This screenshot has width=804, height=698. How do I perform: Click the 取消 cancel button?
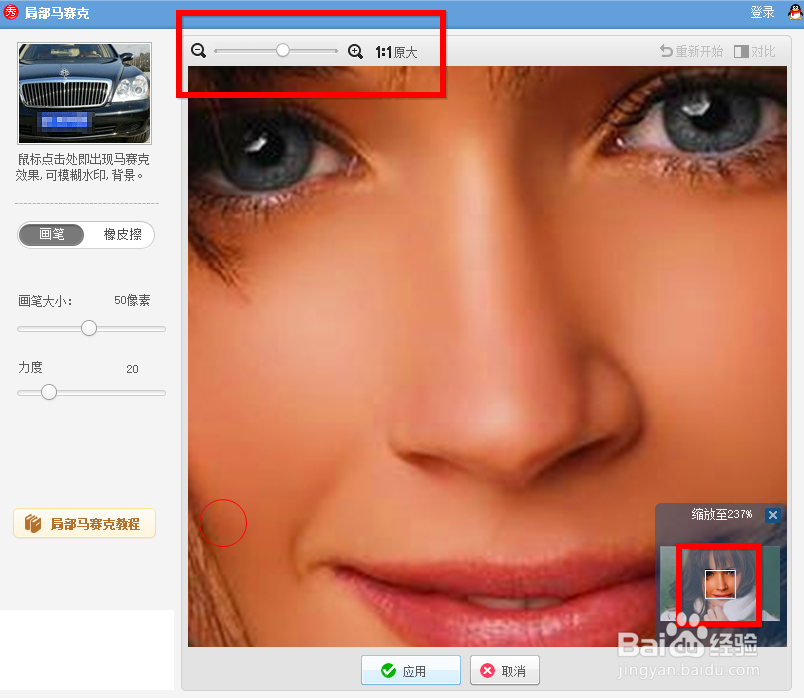505,670
